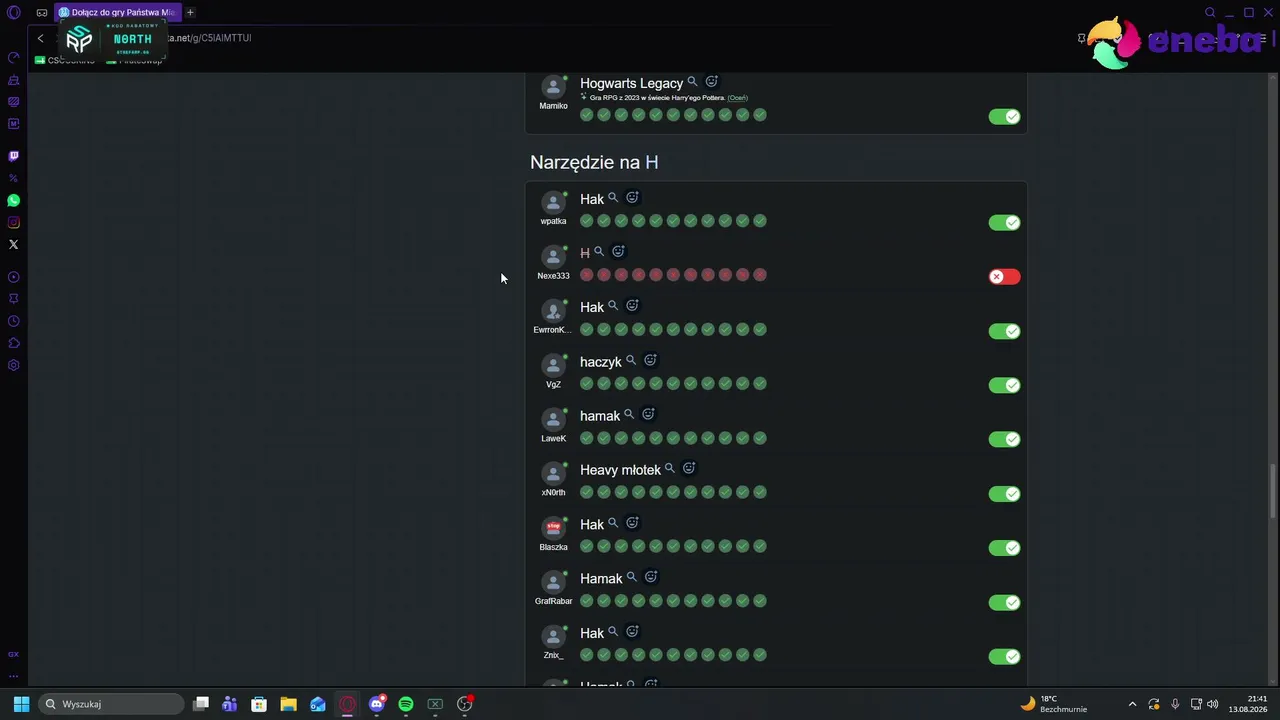Screen dimensions: 1280x720
Task: Open File Explorer from the taskbar
Action: pyautogui.click(x=288, y=704)
